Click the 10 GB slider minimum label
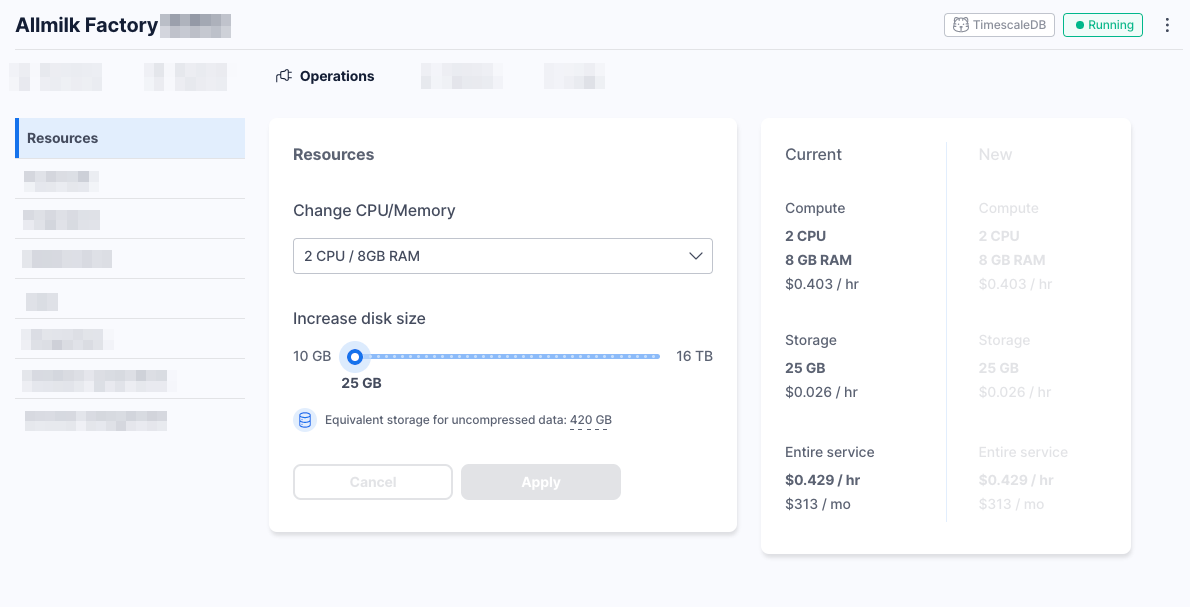 click(x=312, y=356)
